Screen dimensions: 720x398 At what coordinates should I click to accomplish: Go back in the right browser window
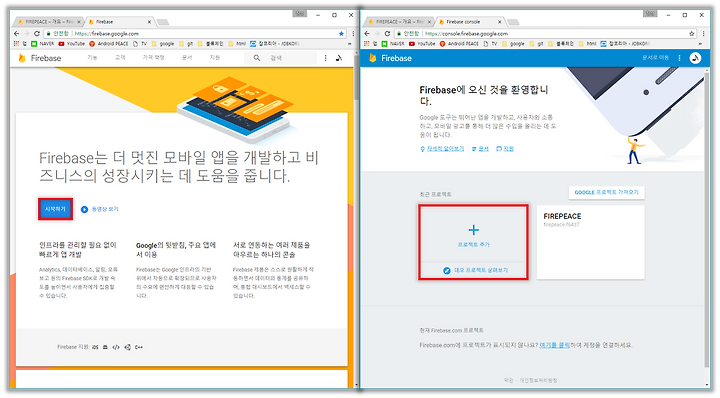pos(367,34)
